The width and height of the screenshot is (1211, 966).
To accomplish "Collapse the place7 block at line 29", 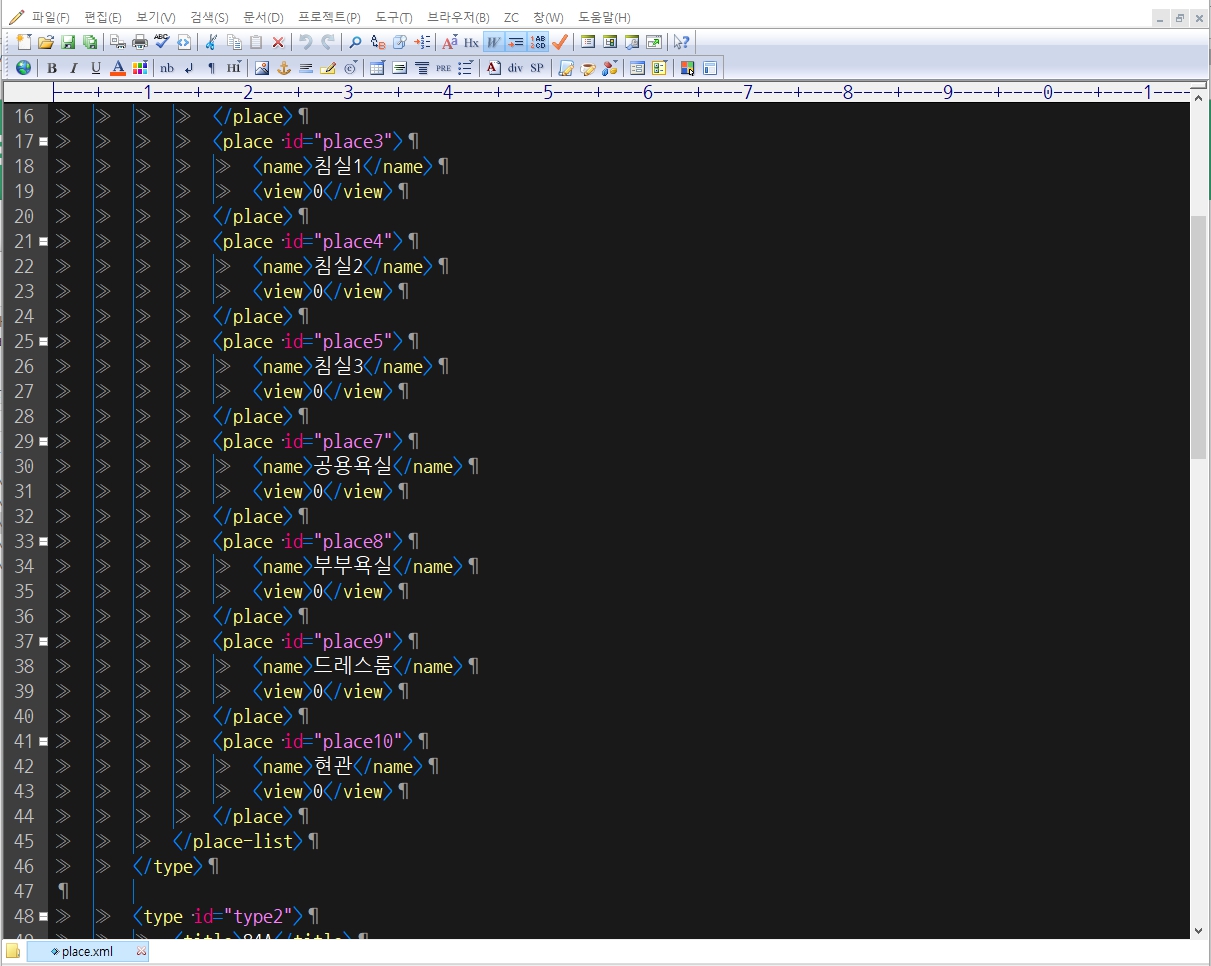I will (x=43, y=441).
